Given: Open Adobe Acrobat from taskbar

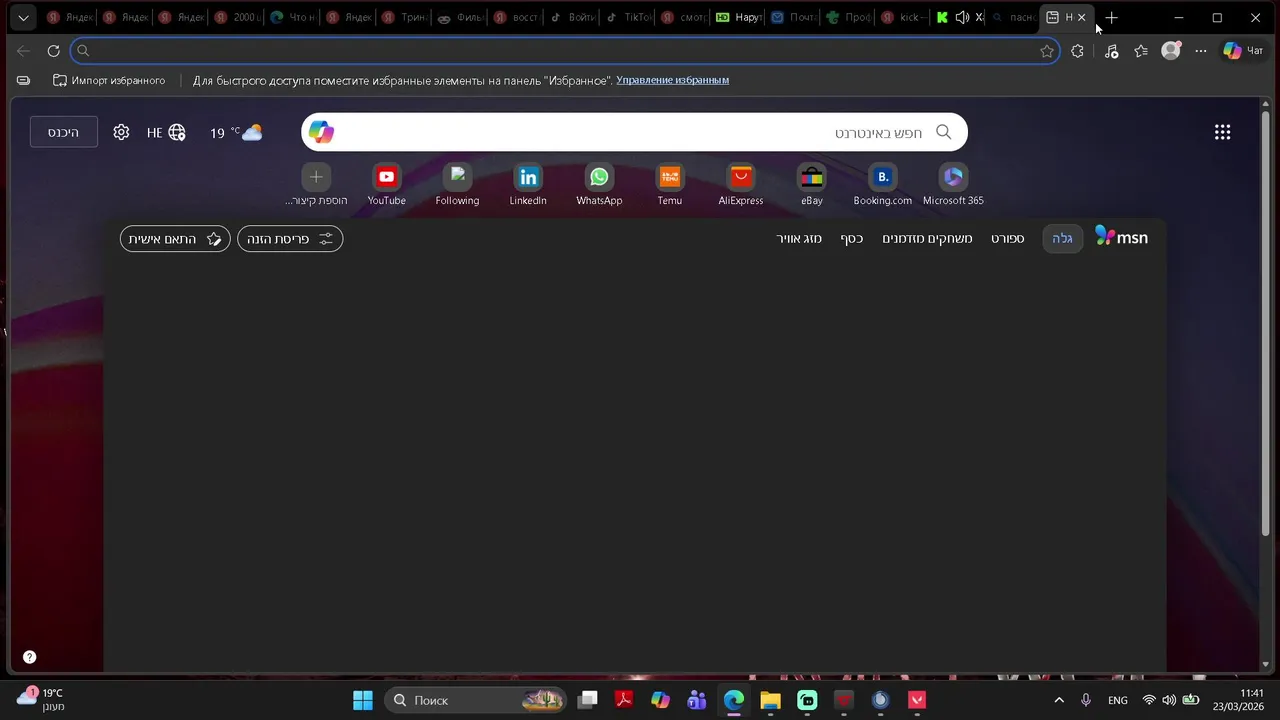Looking at the screenshot, I should [624, 700].
